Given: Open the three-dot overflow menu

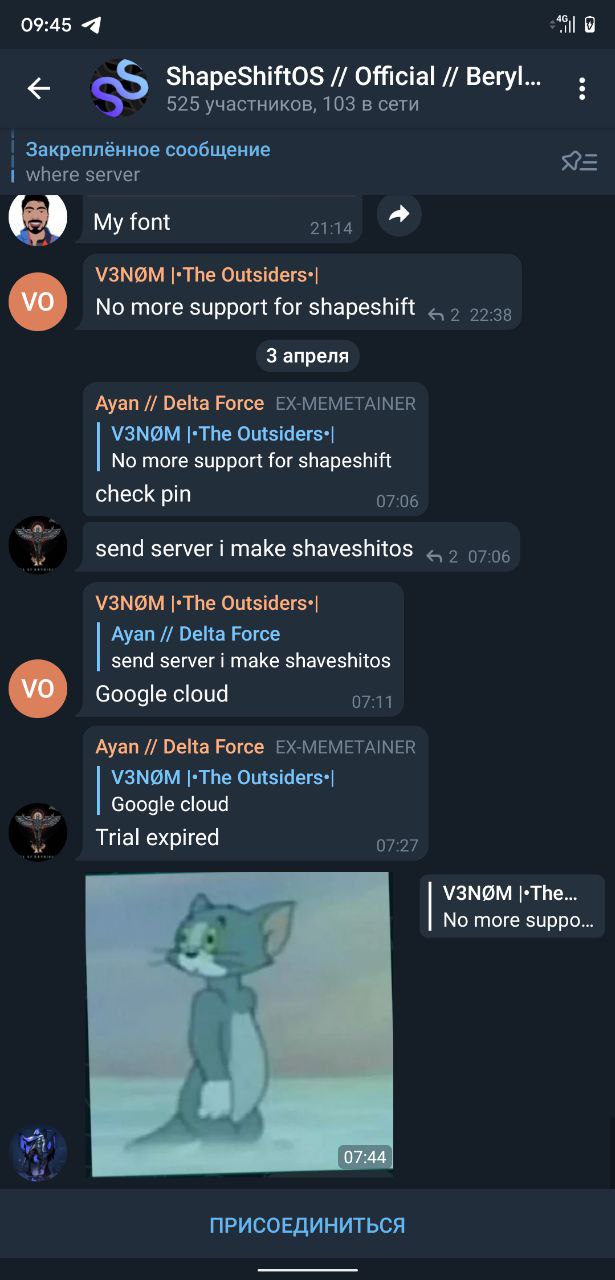Looking at the screenshot, I should [581, 89].
